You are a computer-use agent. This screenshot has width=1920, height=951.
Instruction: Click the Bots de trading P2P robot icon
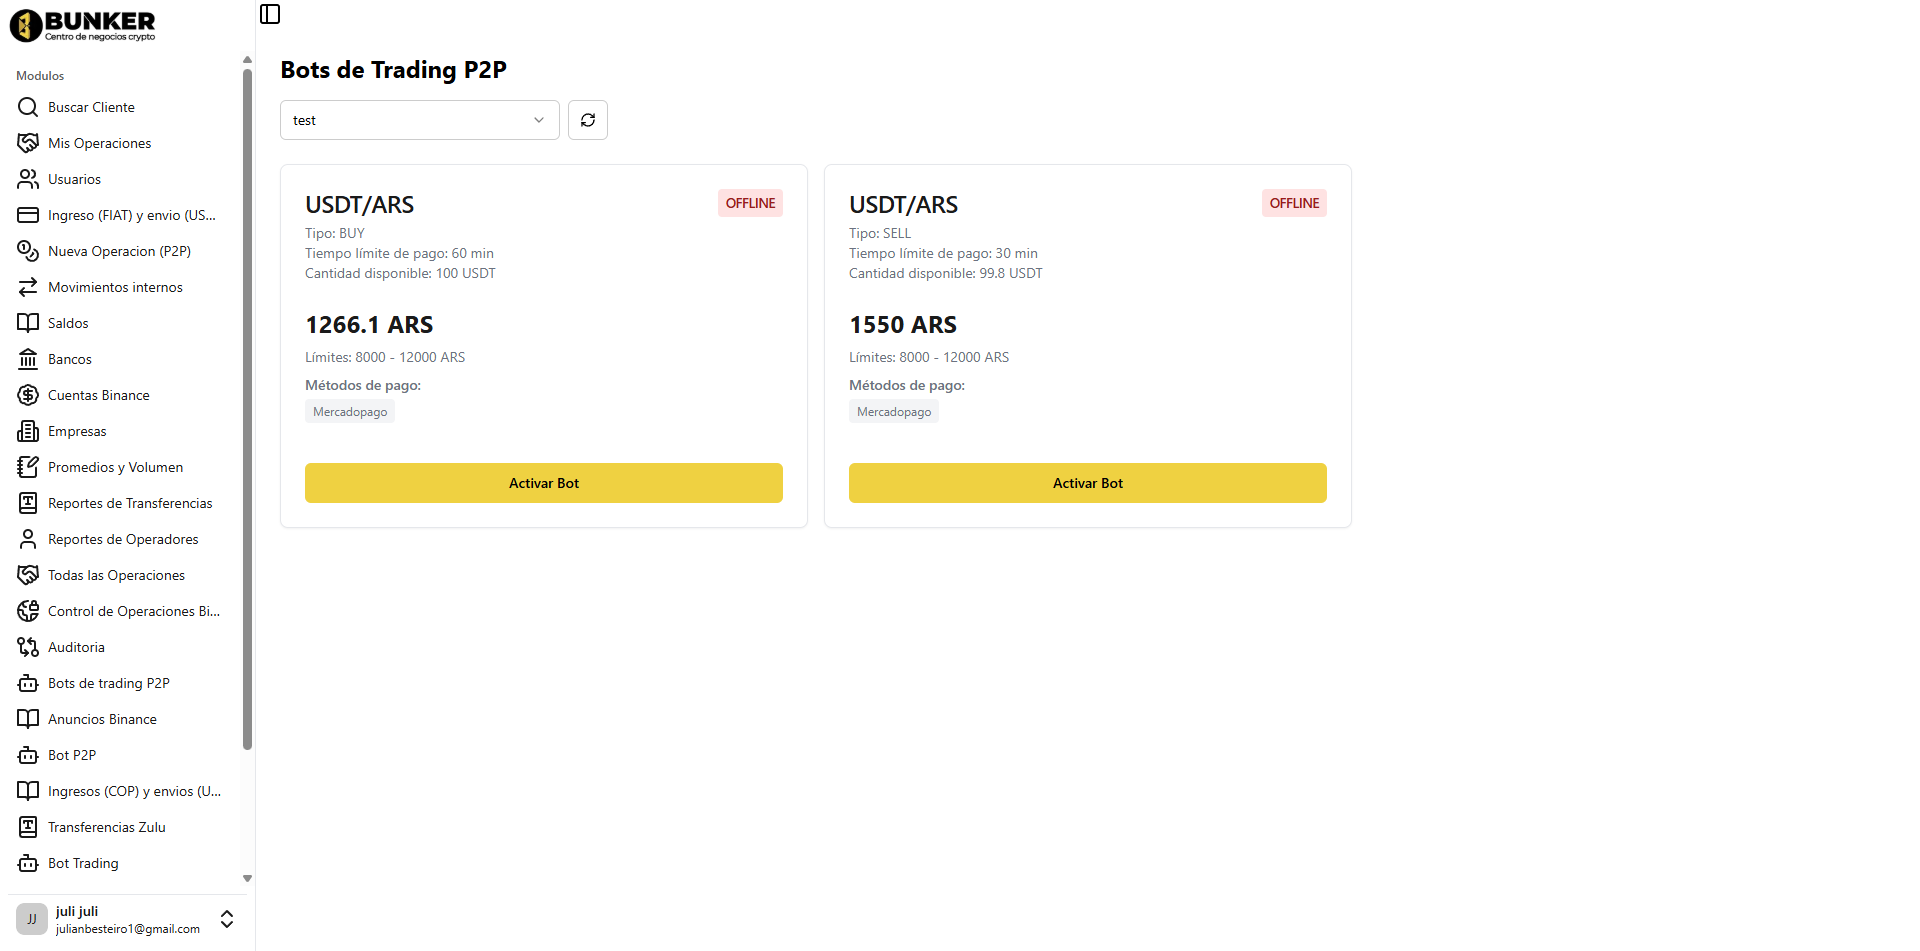point(28,683)
